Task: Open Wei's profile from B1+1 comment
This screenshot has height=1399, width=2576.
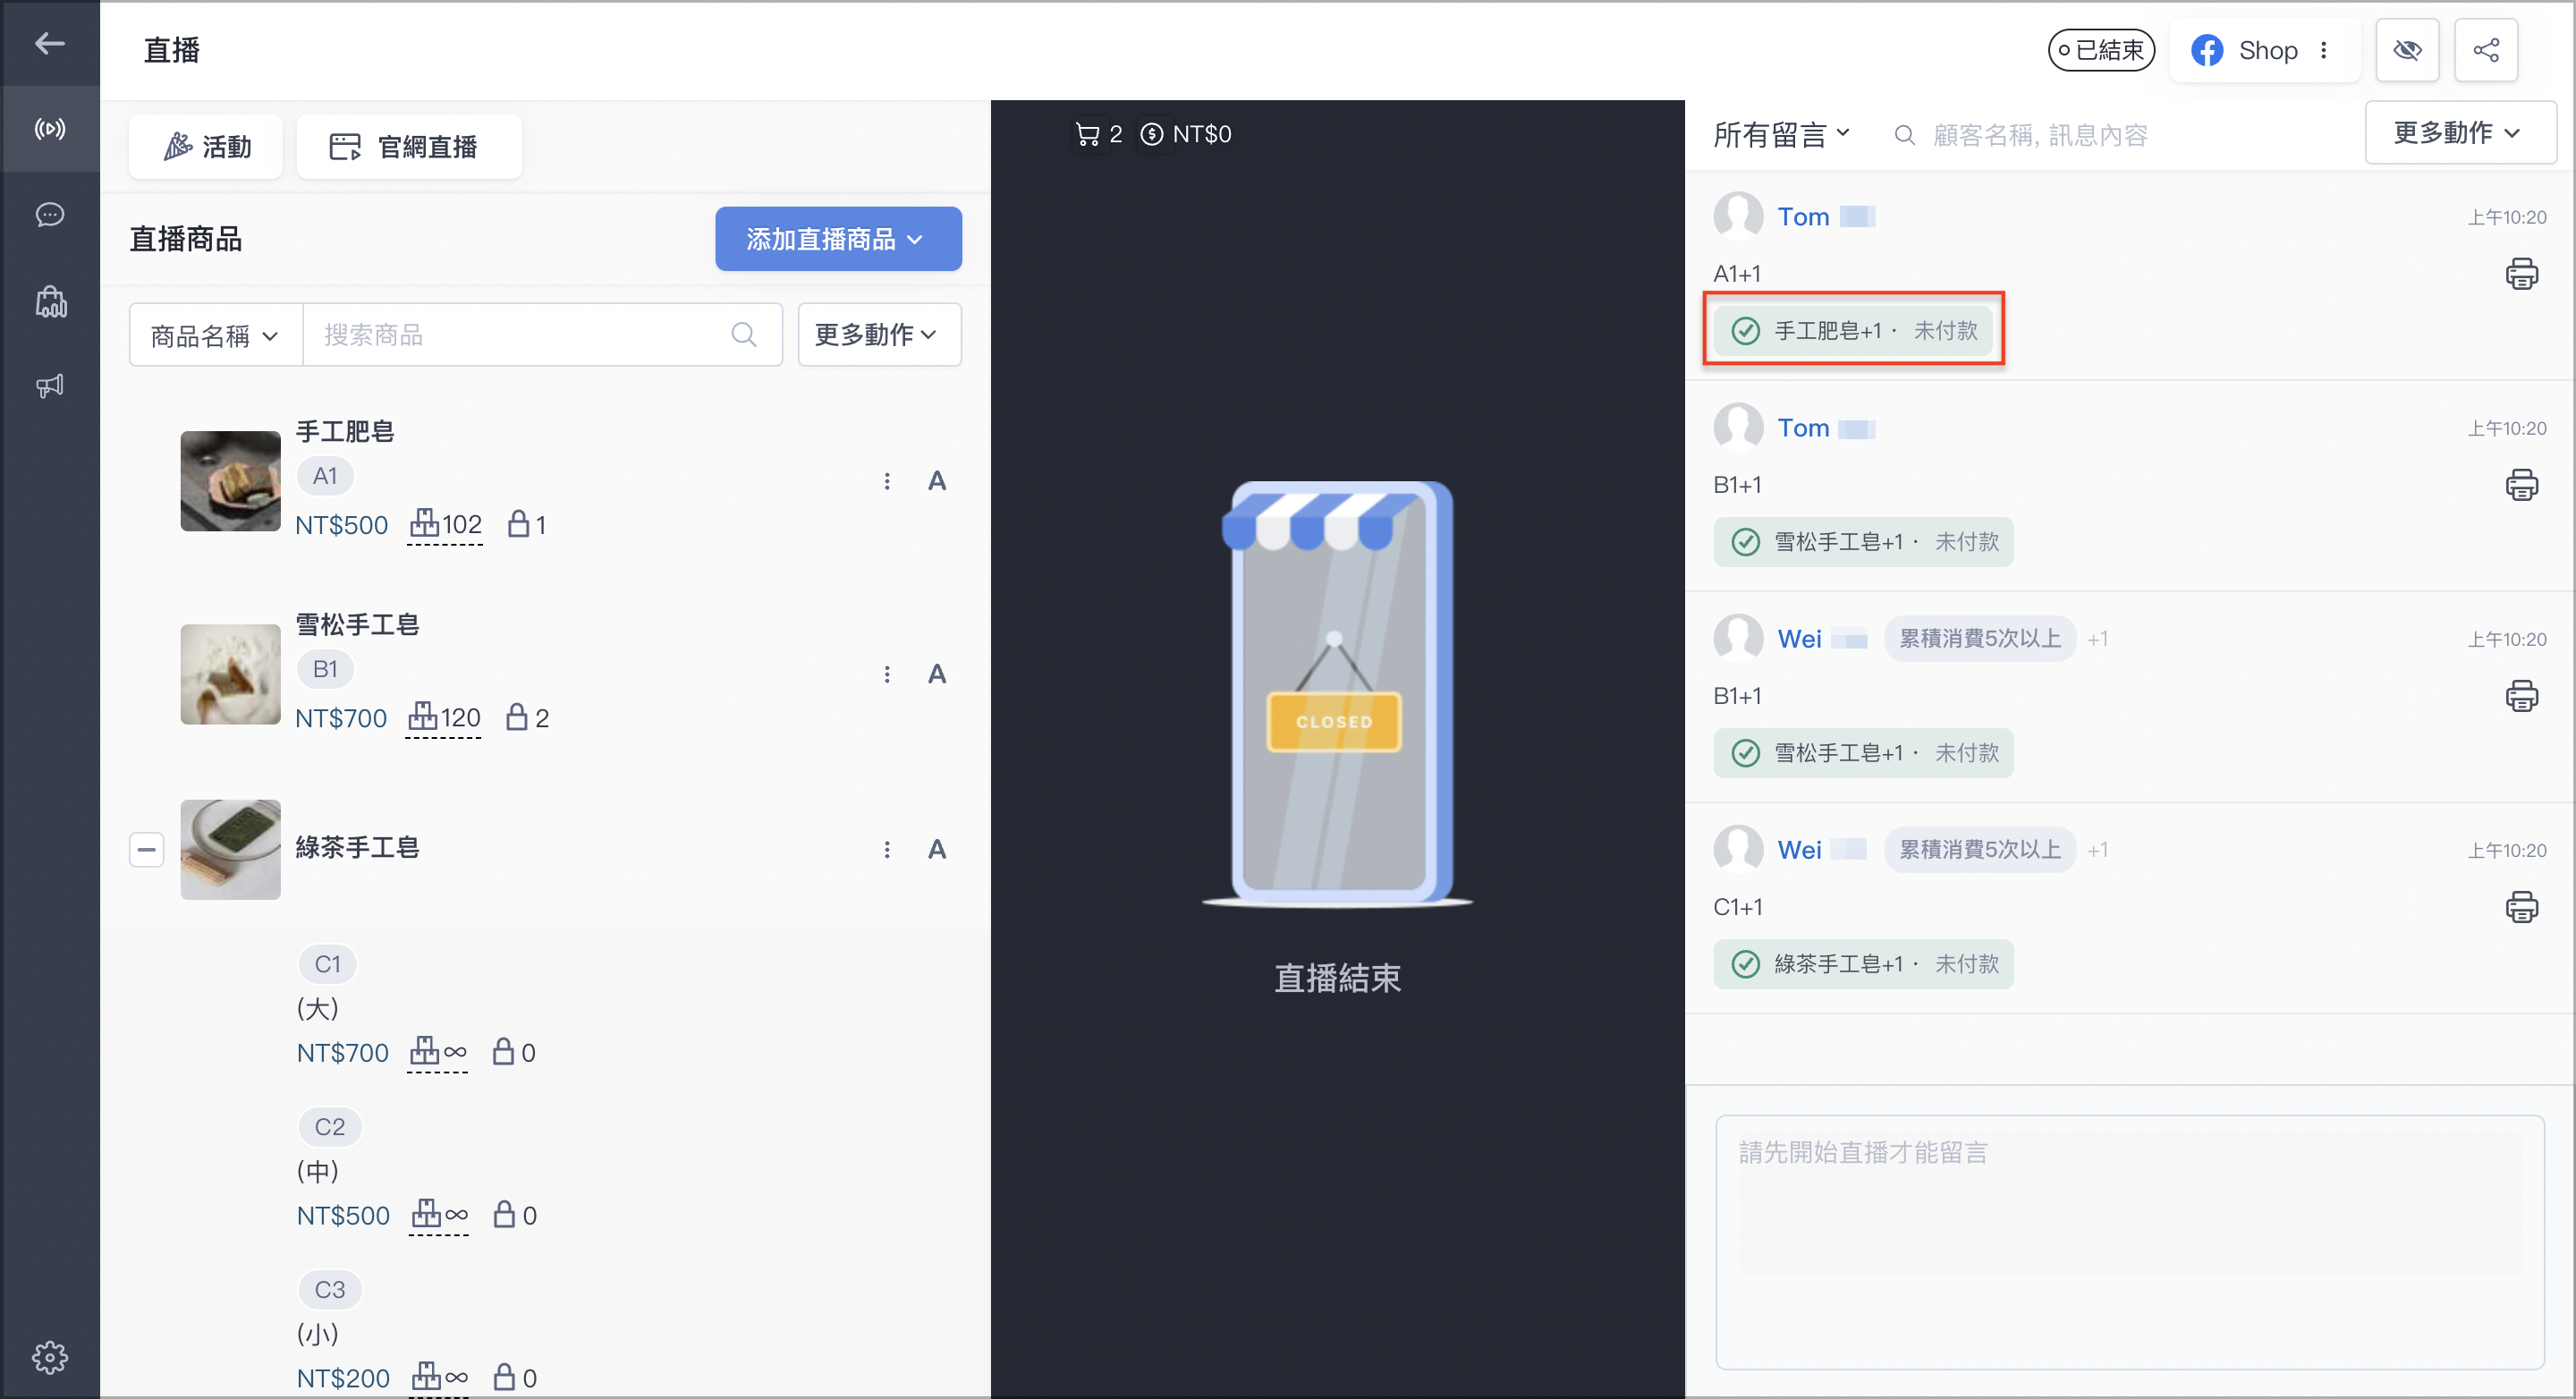Action: 1799,638
